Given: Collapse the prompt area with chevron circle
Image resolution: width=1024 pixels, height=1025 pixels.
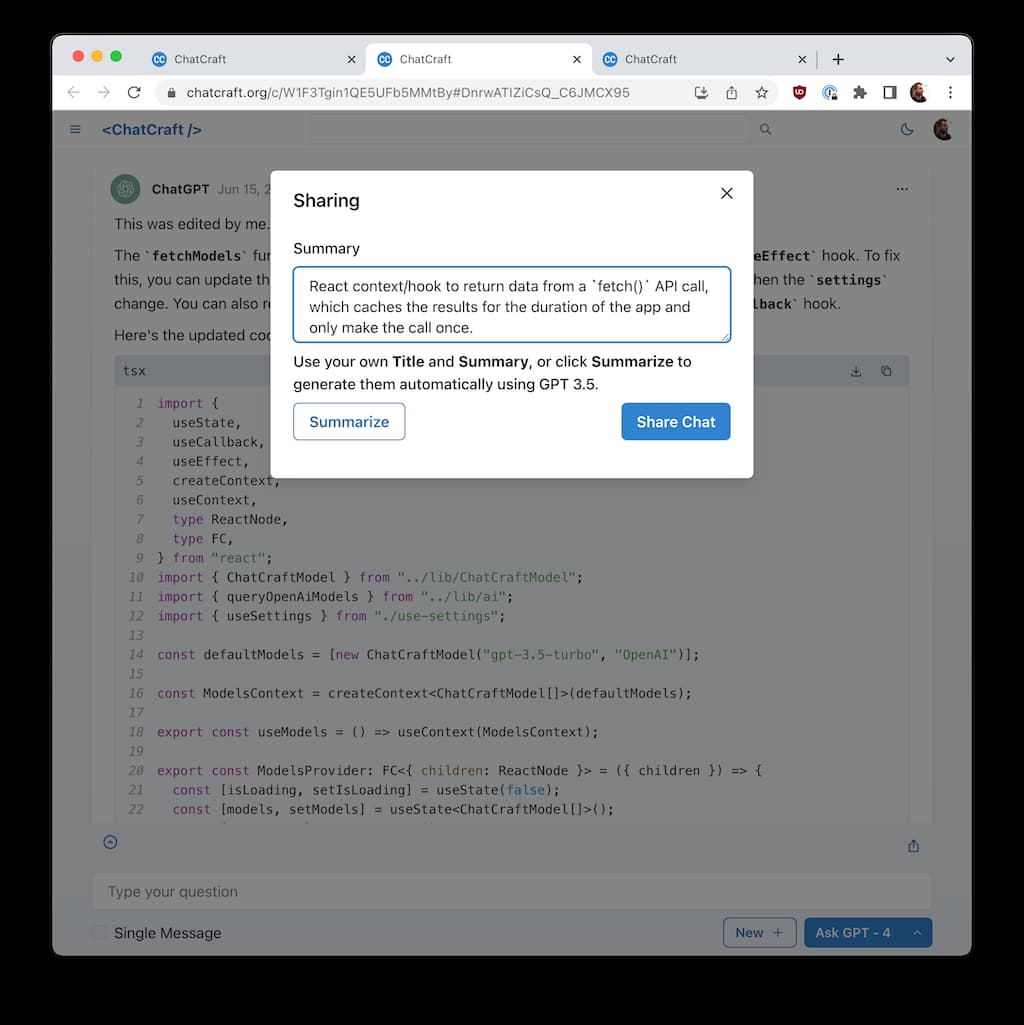Looking at the screenshot, I should coord(111,842).
